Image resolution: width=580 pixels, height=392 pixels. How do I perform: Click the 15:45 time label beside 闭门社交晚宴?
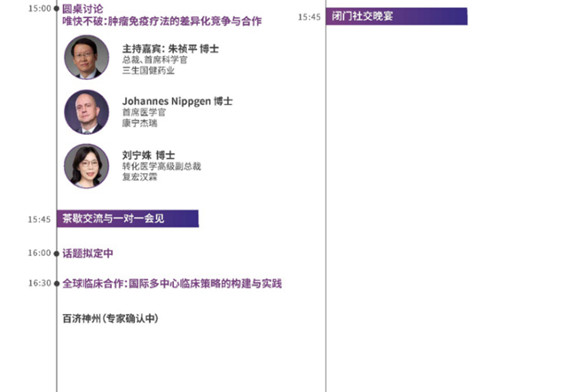309,17
